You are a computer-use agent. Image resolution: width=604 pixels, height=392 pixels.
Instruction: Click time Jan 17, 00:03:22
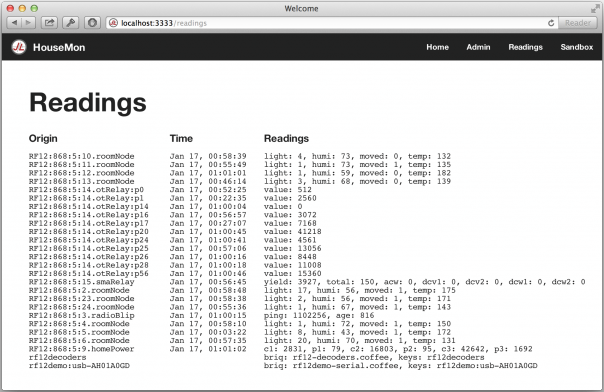pyautogui.click(x=208, y=332)
